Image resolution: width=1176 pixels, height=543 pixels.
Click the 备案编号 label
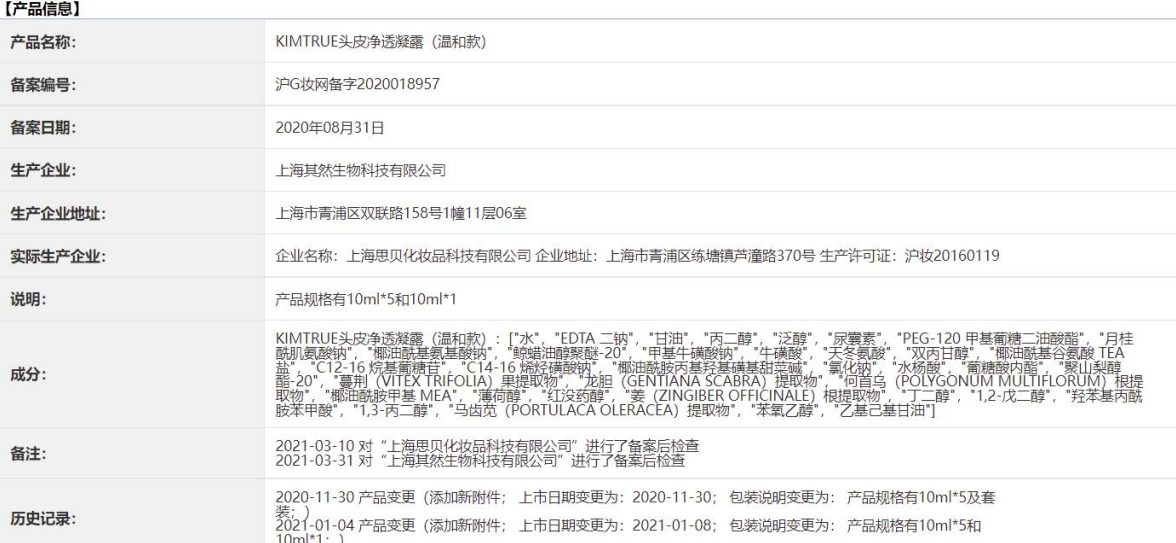tap(43, 85)
